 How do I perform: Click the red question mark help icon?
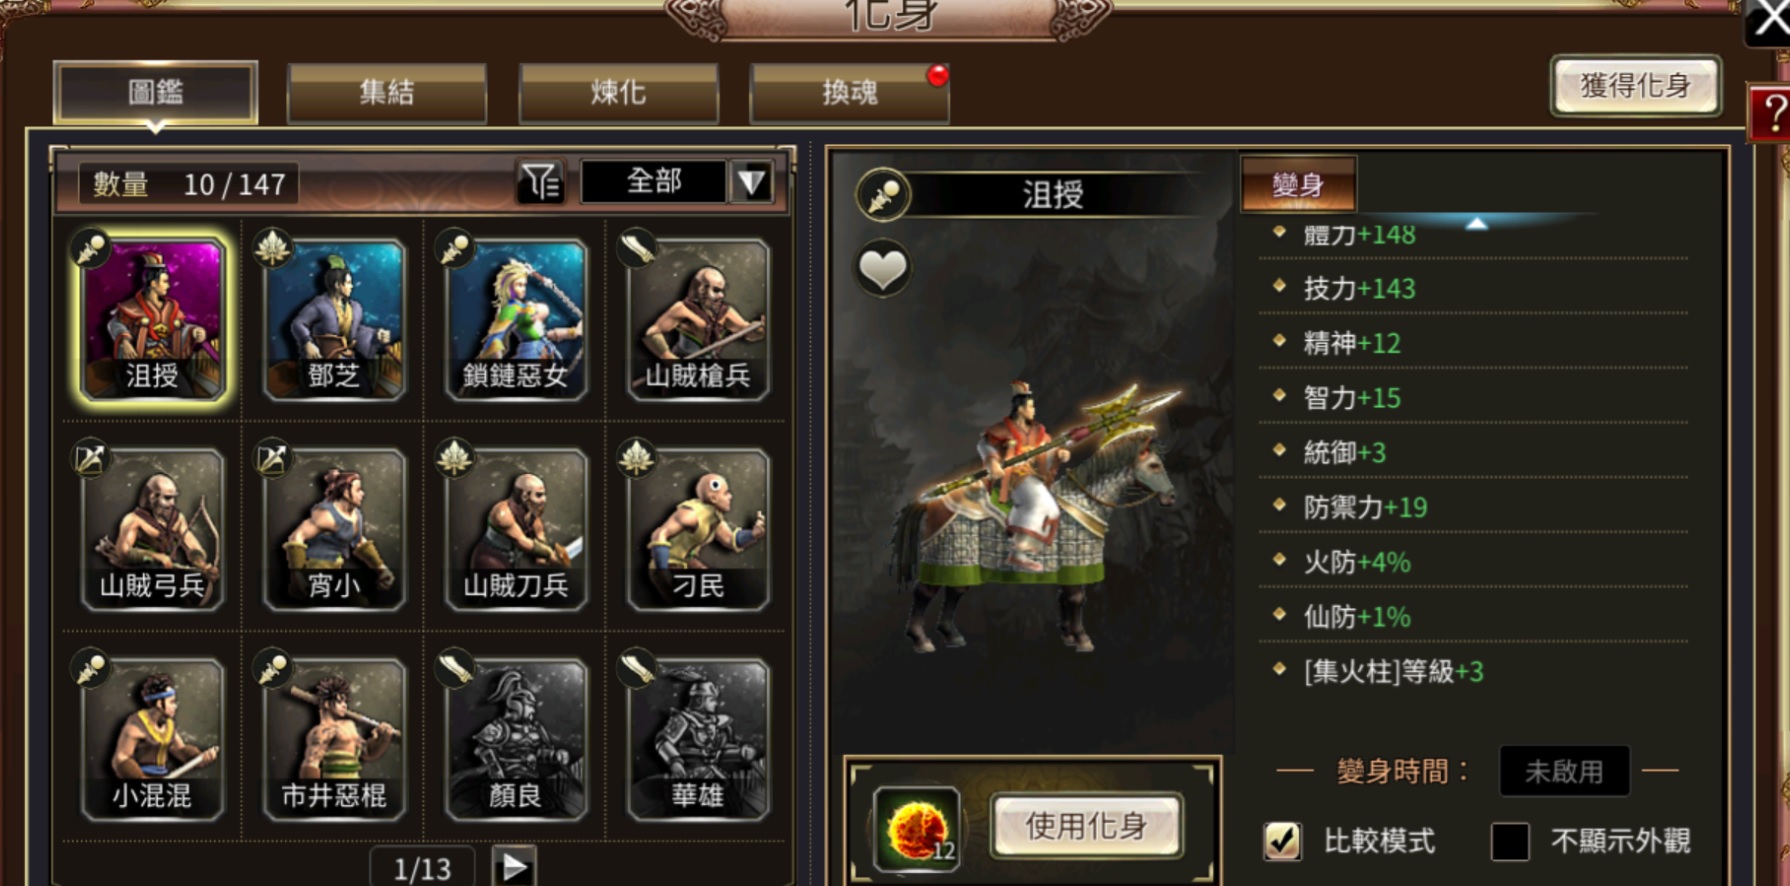(x=1770, y=113)
